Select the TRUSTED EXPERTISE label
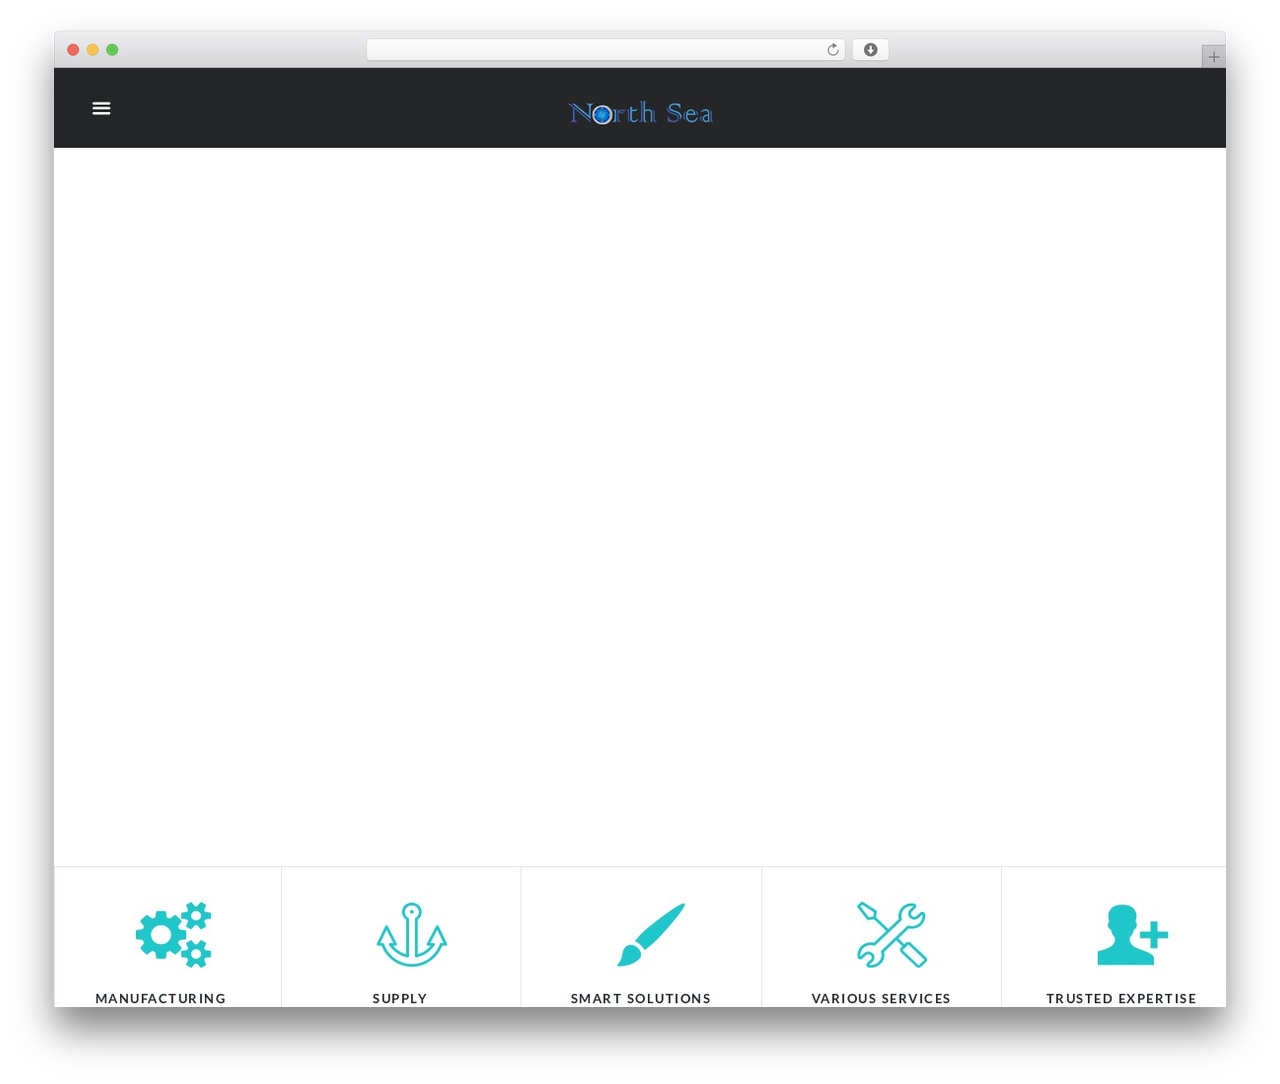Viewport: 1280px width, 1084px height. pyautogui.click(x=1121, y=998)
